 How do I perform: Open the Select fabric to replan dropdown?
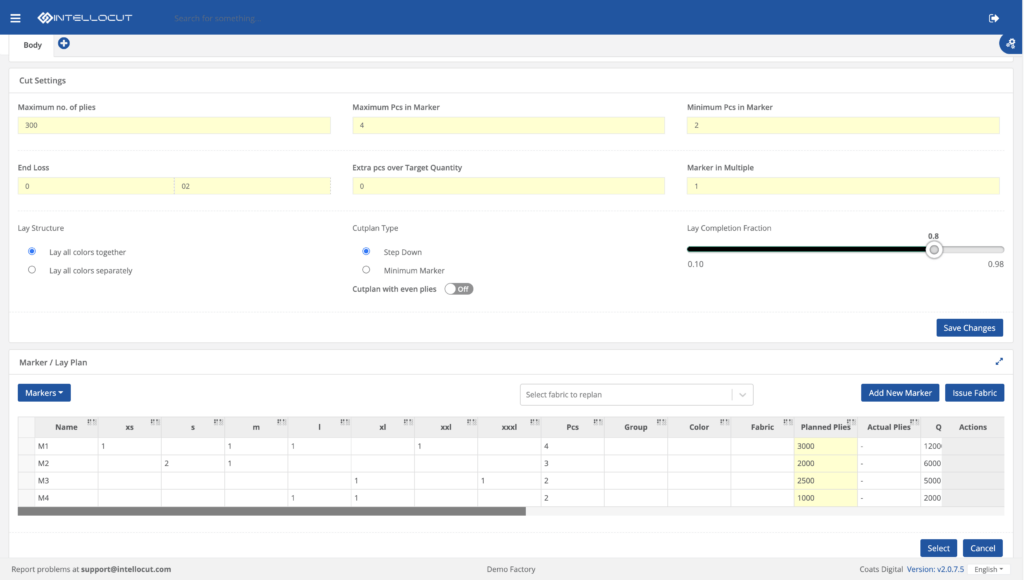click(x=636, y=394)
